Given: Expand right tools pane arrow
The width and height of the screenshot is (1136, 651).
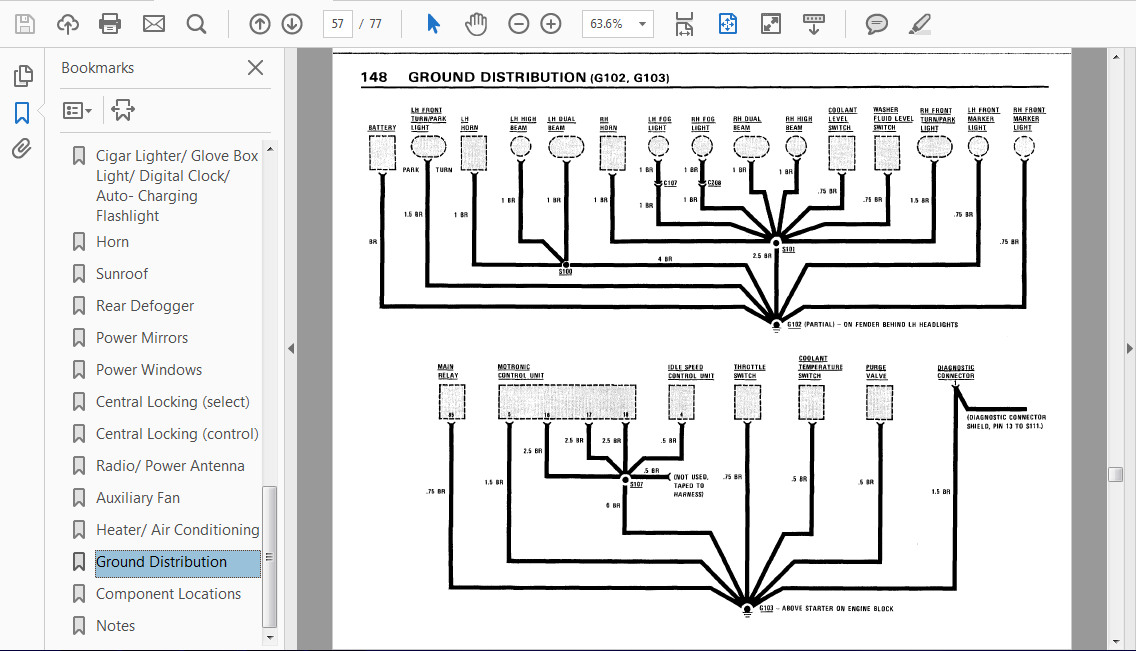Looking at the screenshot, I should tap(1129, 348).
